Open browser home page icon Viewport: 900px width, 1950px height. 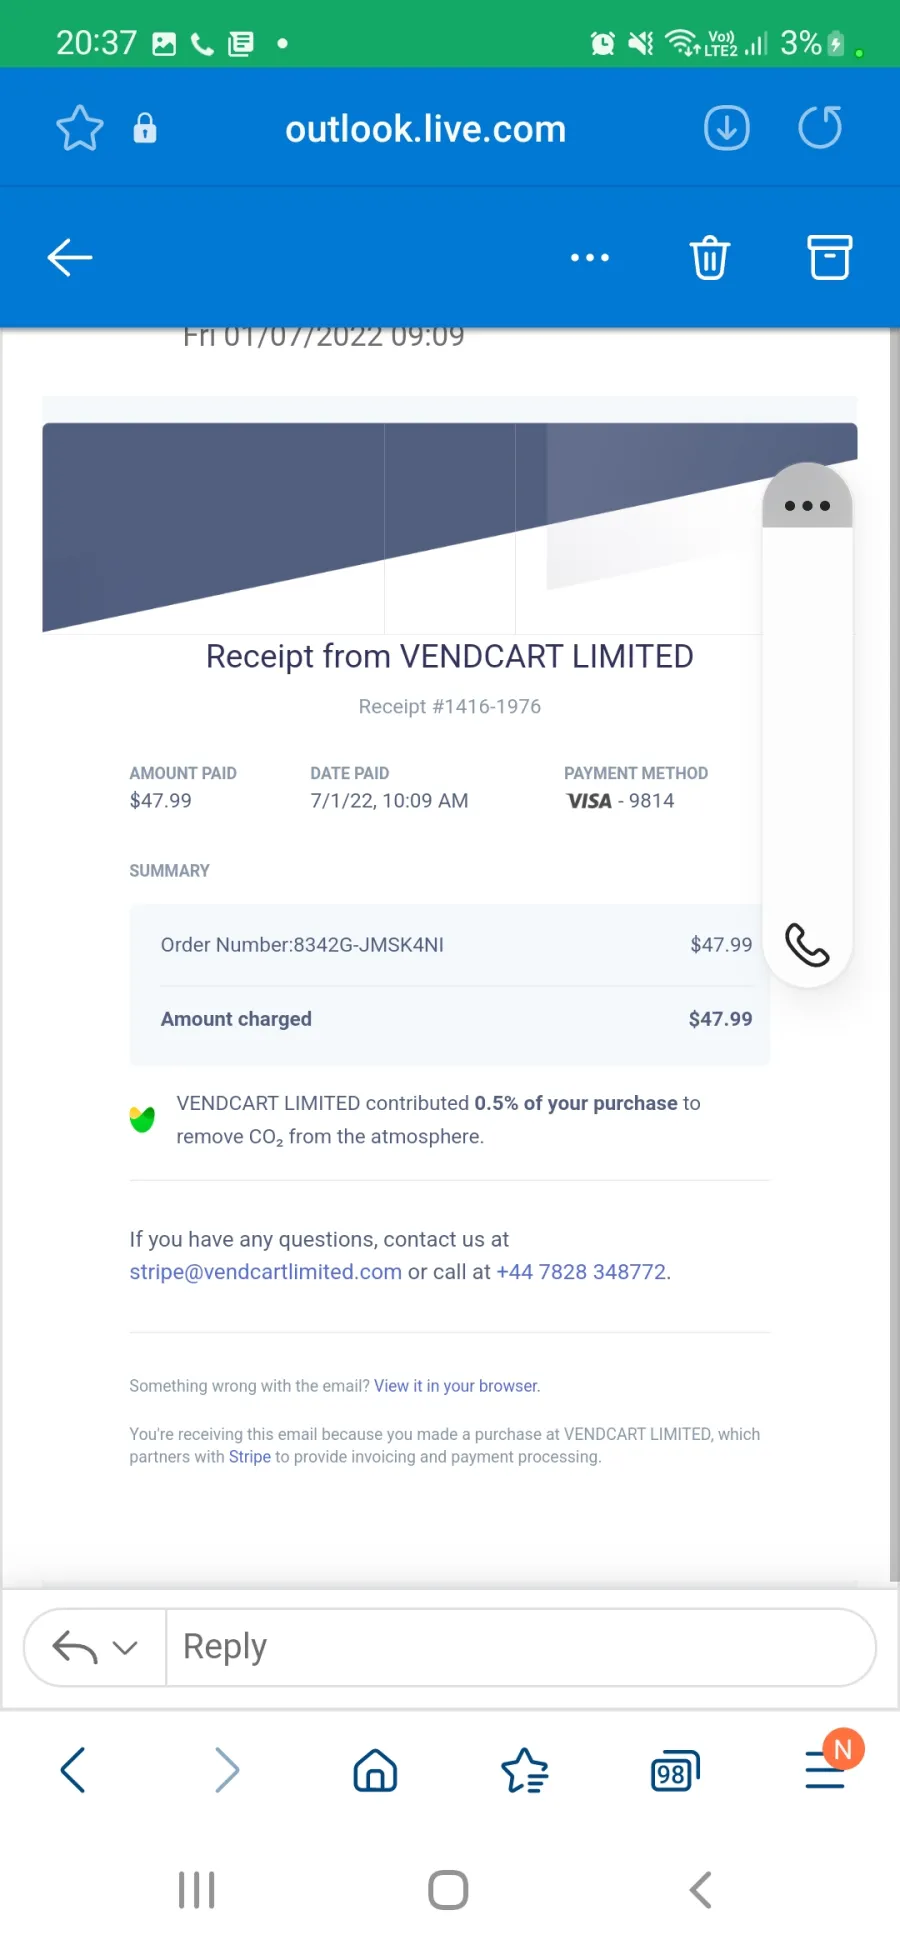tap(375, 1771)
